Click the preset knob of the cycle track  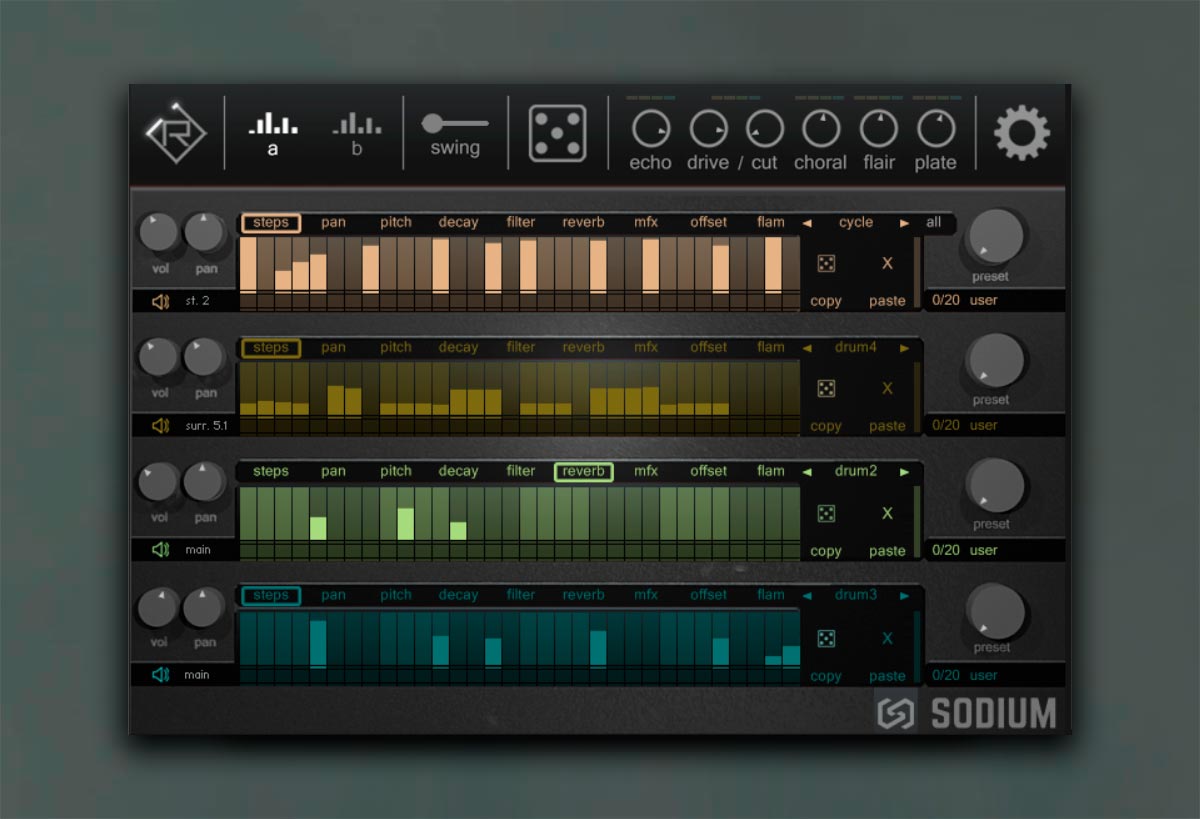point(996,237)
